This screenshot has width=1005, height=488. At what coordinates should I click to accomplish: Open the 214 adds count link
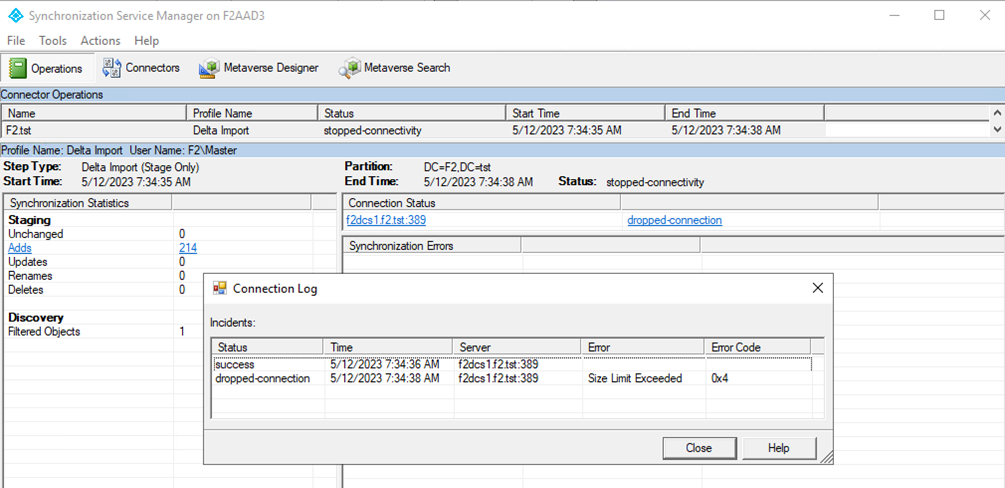pos(188,248)
